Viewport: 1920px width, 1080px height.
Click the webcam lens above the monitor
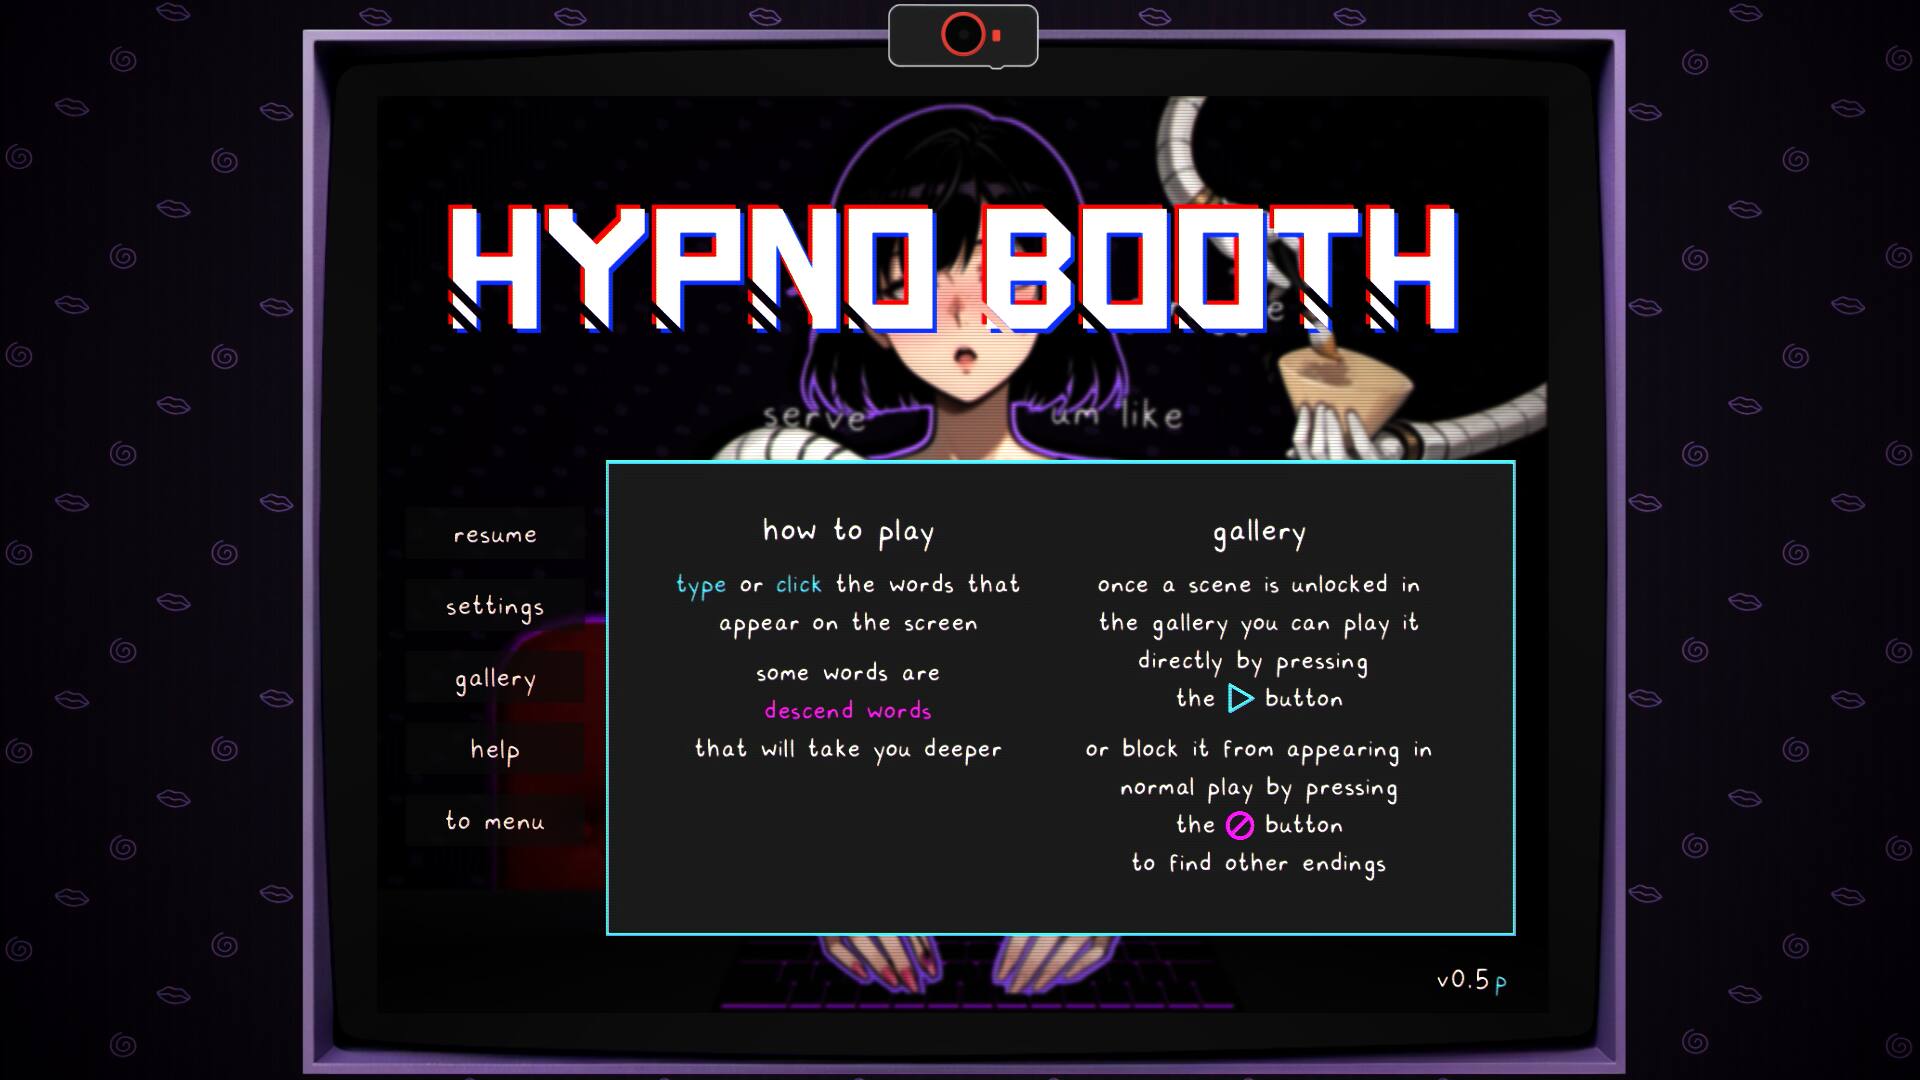click(961, 33)
